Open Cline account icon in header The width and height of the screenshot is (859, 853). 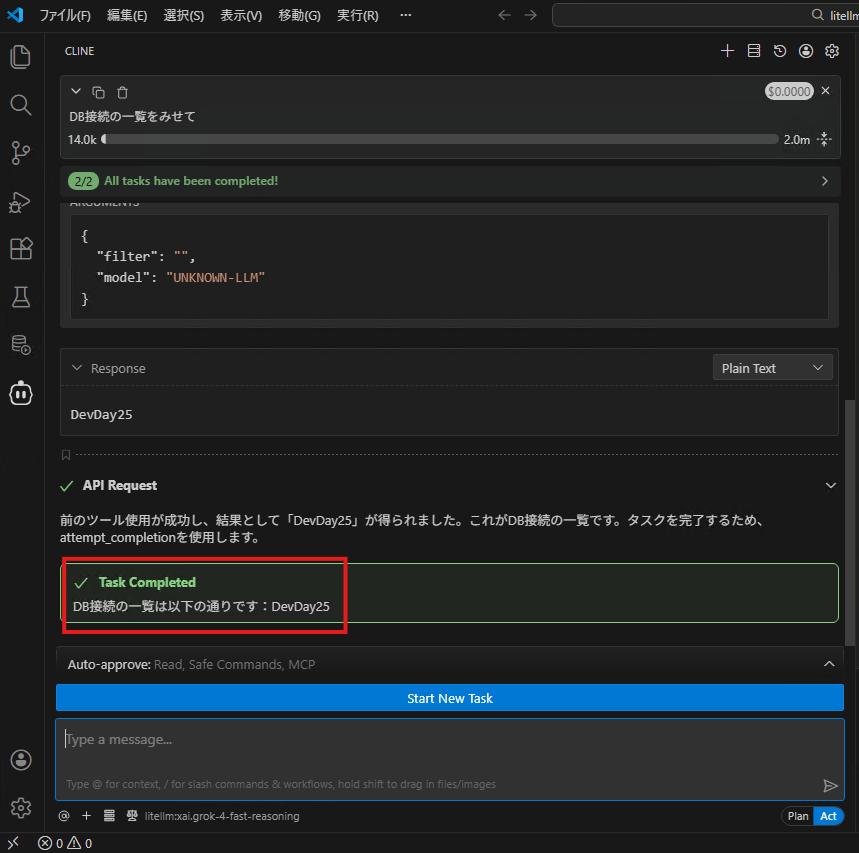tap(806, 51)
